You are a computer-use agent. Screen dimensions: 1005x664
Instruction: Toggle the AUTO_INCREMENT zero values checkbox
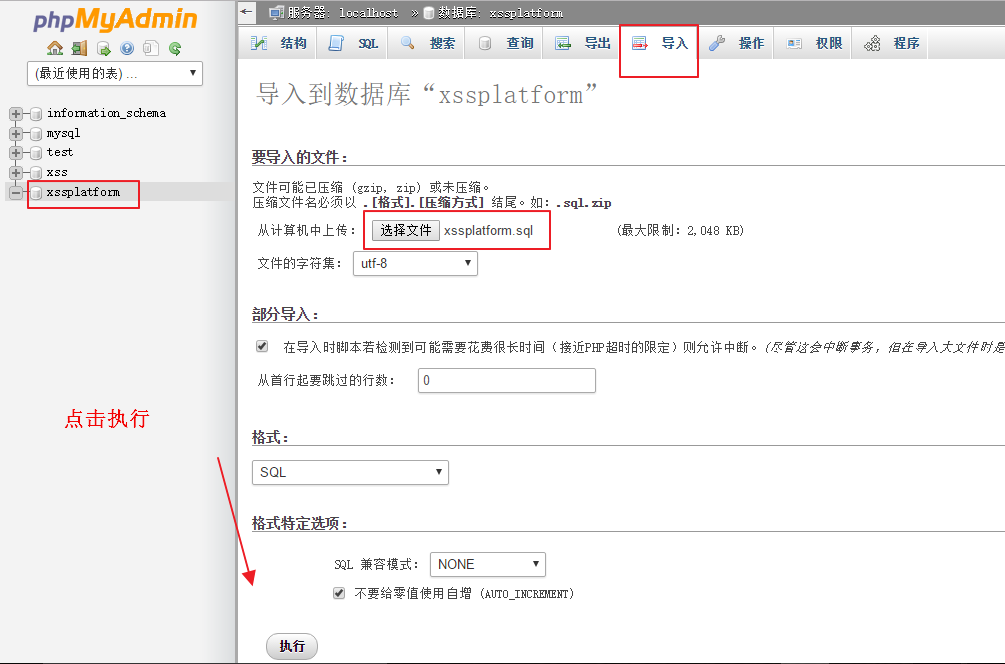[x=339, y=593]
